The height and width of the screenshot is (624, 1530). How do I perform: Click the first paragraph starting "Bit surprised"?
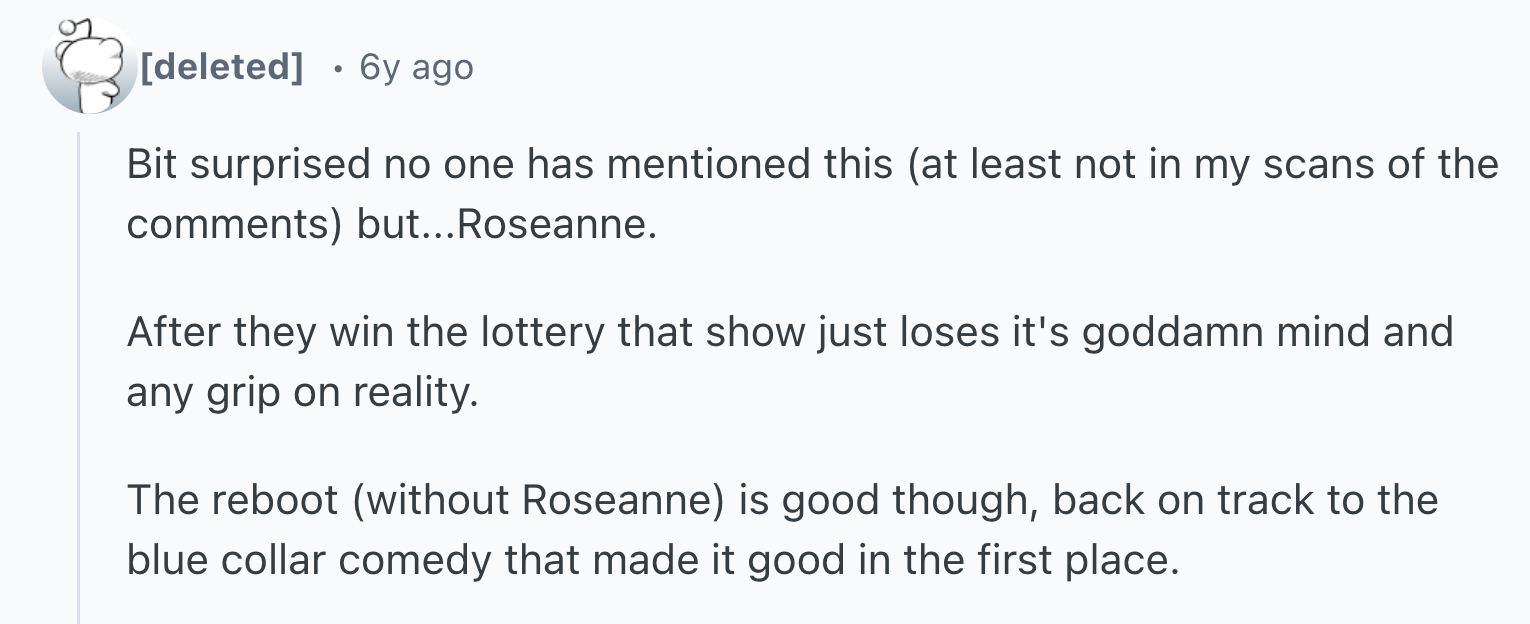813,194
